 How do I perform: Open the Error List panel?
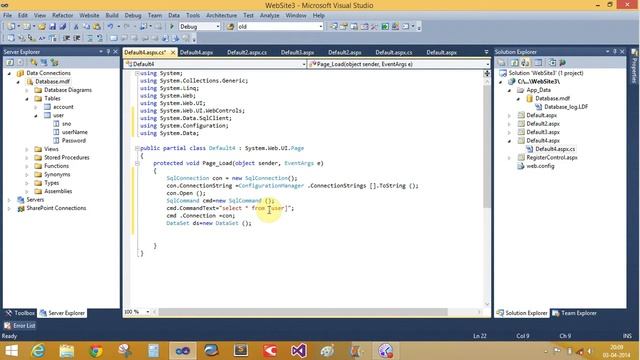20,326
